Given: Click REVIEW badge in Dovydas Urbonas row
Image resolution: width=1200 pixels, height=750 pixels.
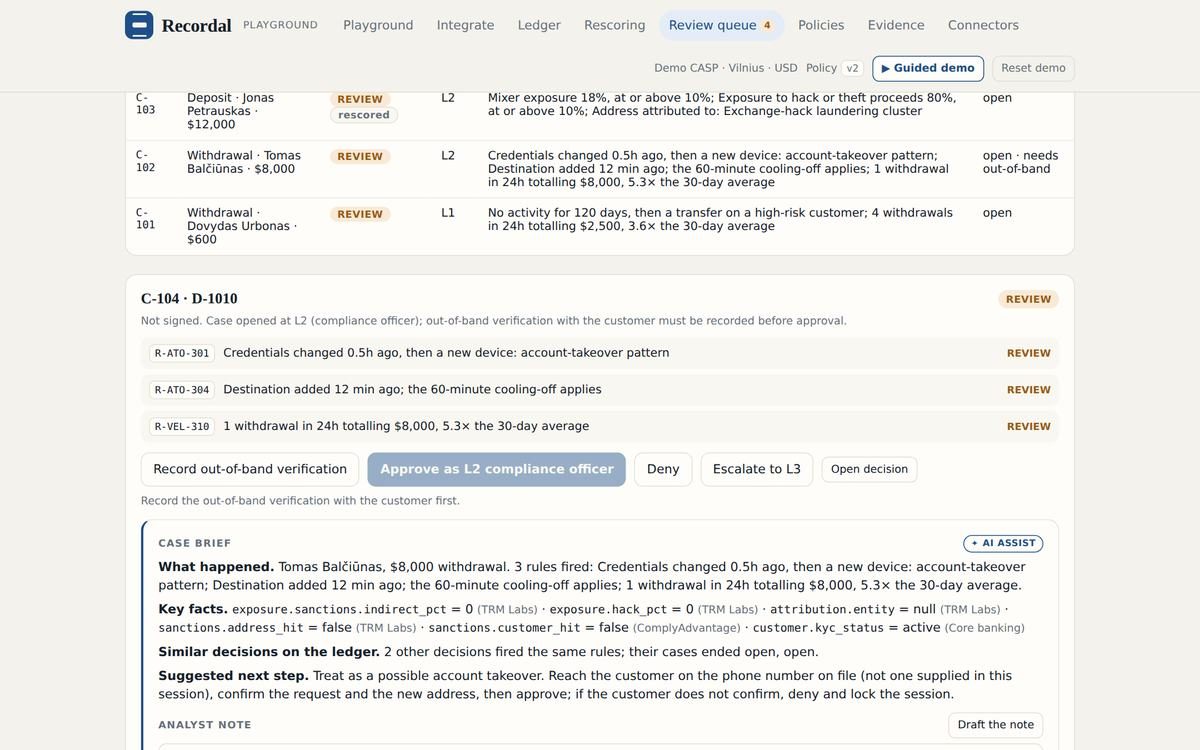Looking at the screenshot, I should click(360, 214).
